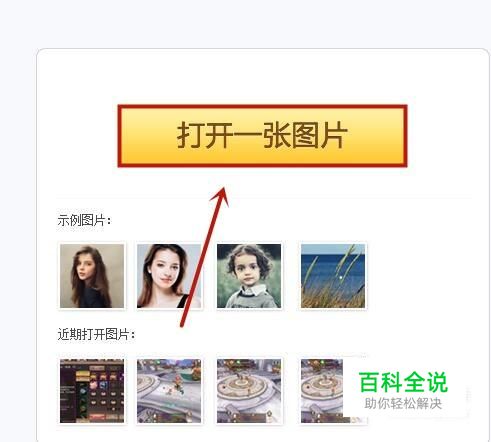
Task: Click the 助你轻松解决 slogan text
Action: (403, 403)
